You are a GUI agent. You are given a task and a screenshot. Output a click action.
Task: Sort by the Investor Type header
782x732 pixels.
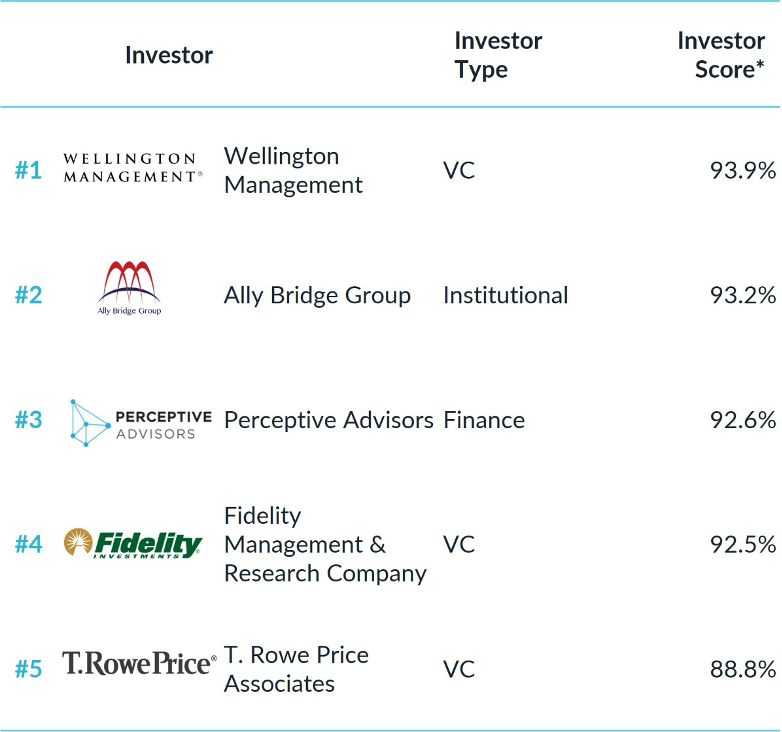point(497,55)
